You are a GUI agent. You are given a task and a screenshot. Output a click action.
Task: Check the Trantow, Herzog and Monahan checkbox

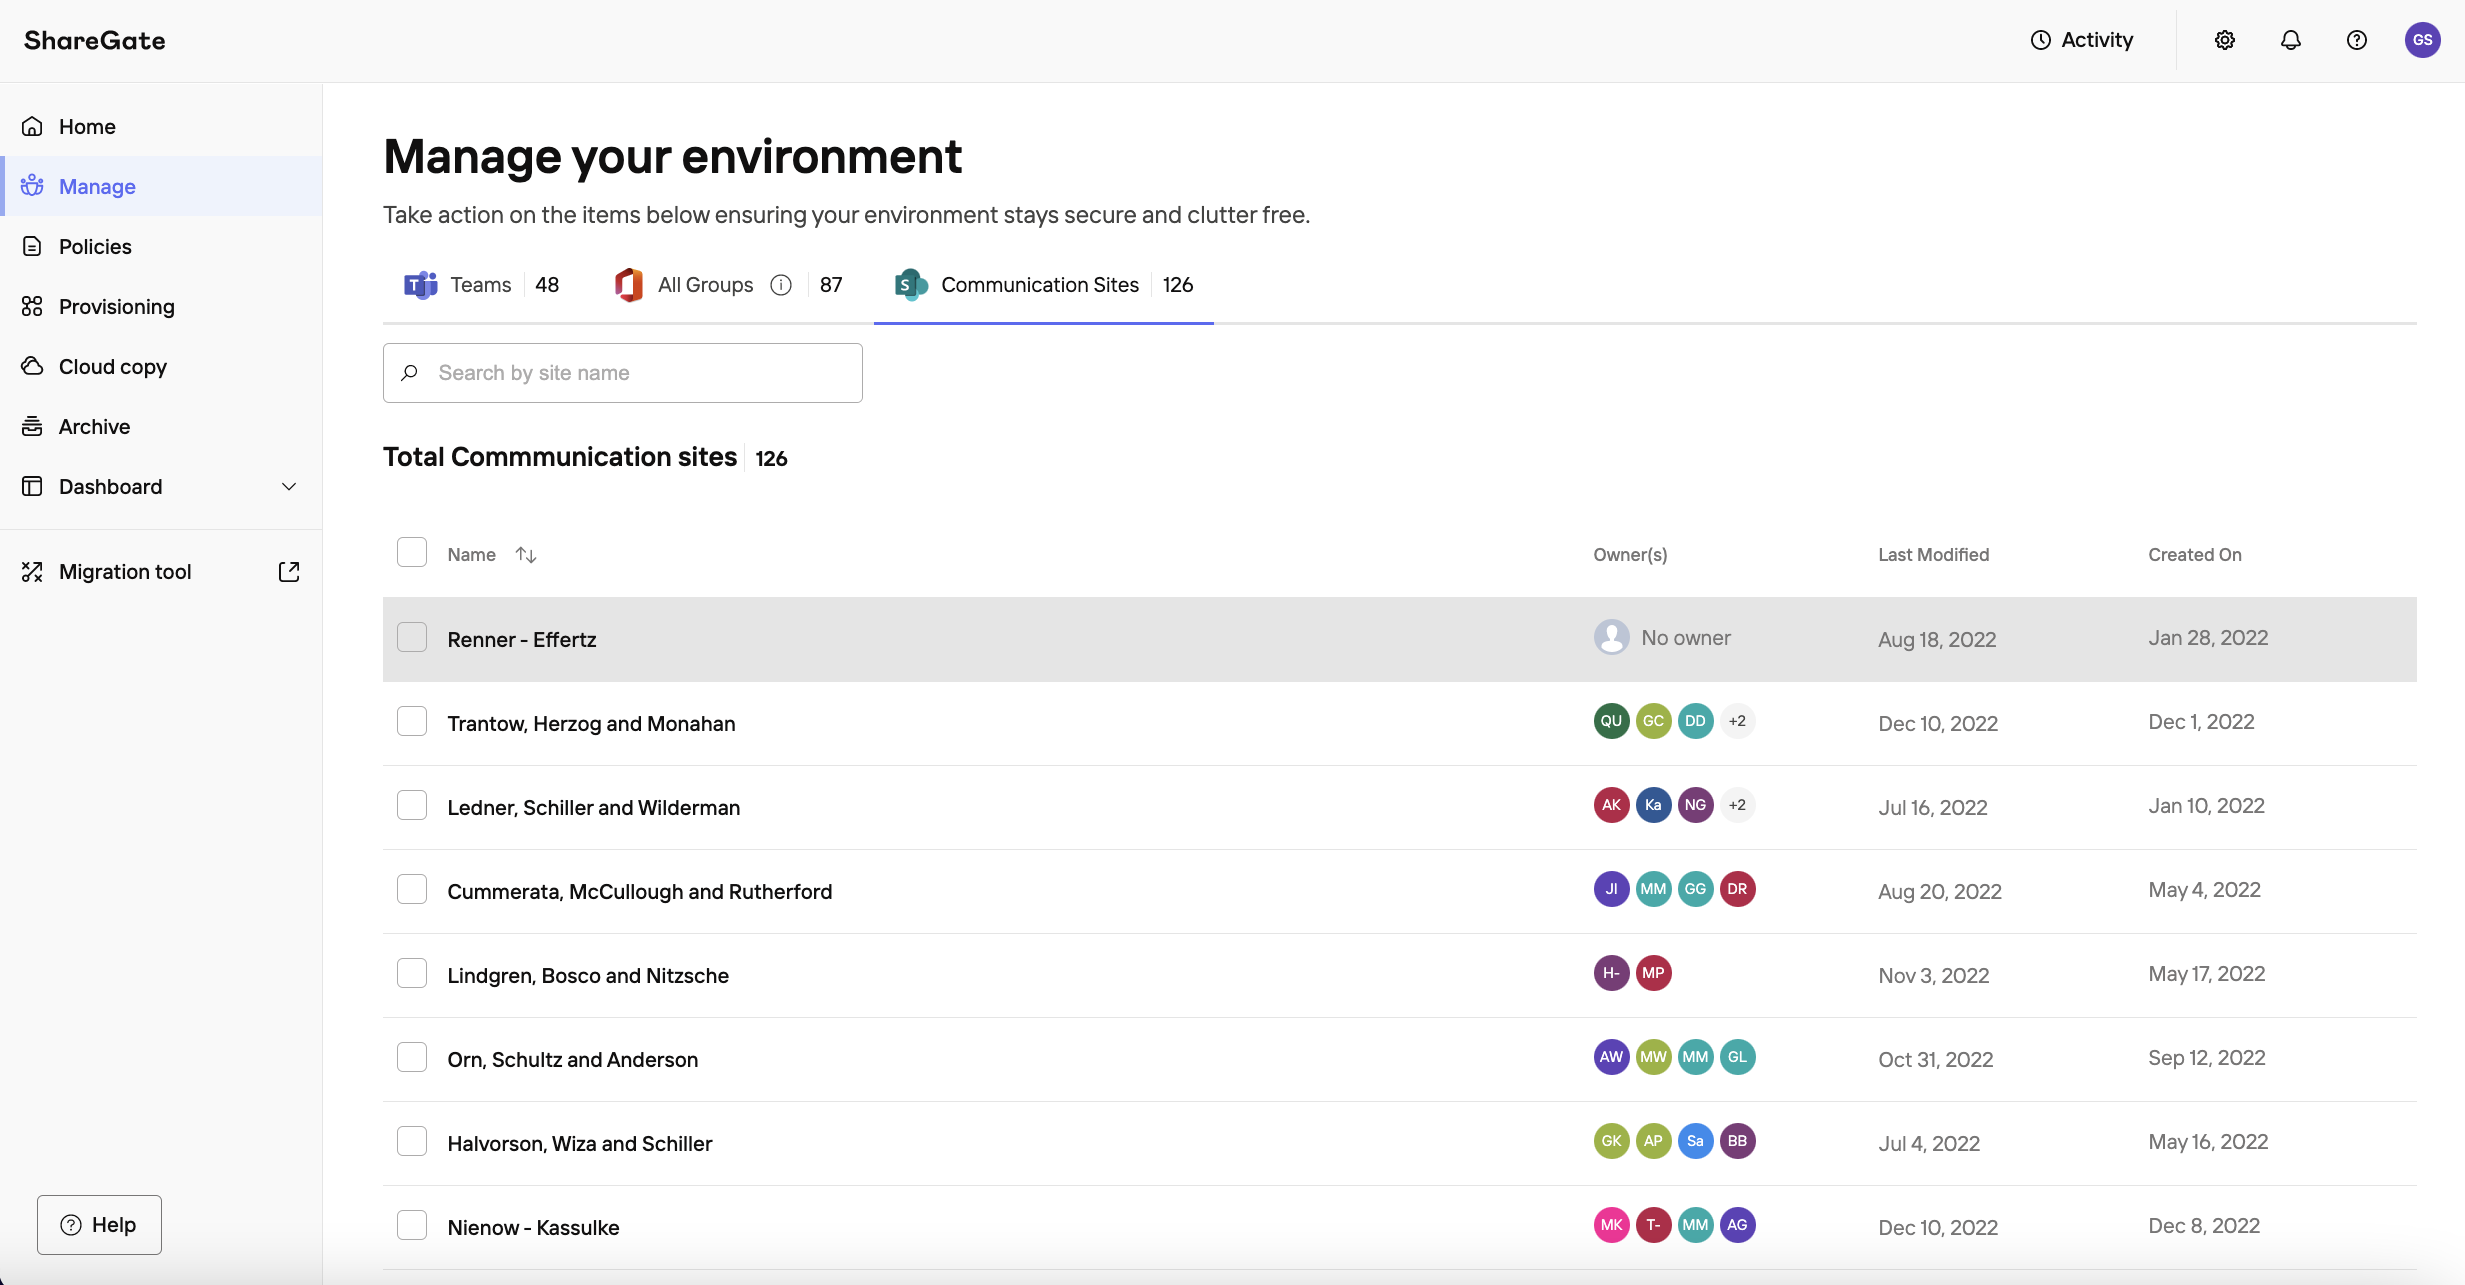tap(412, 721)
